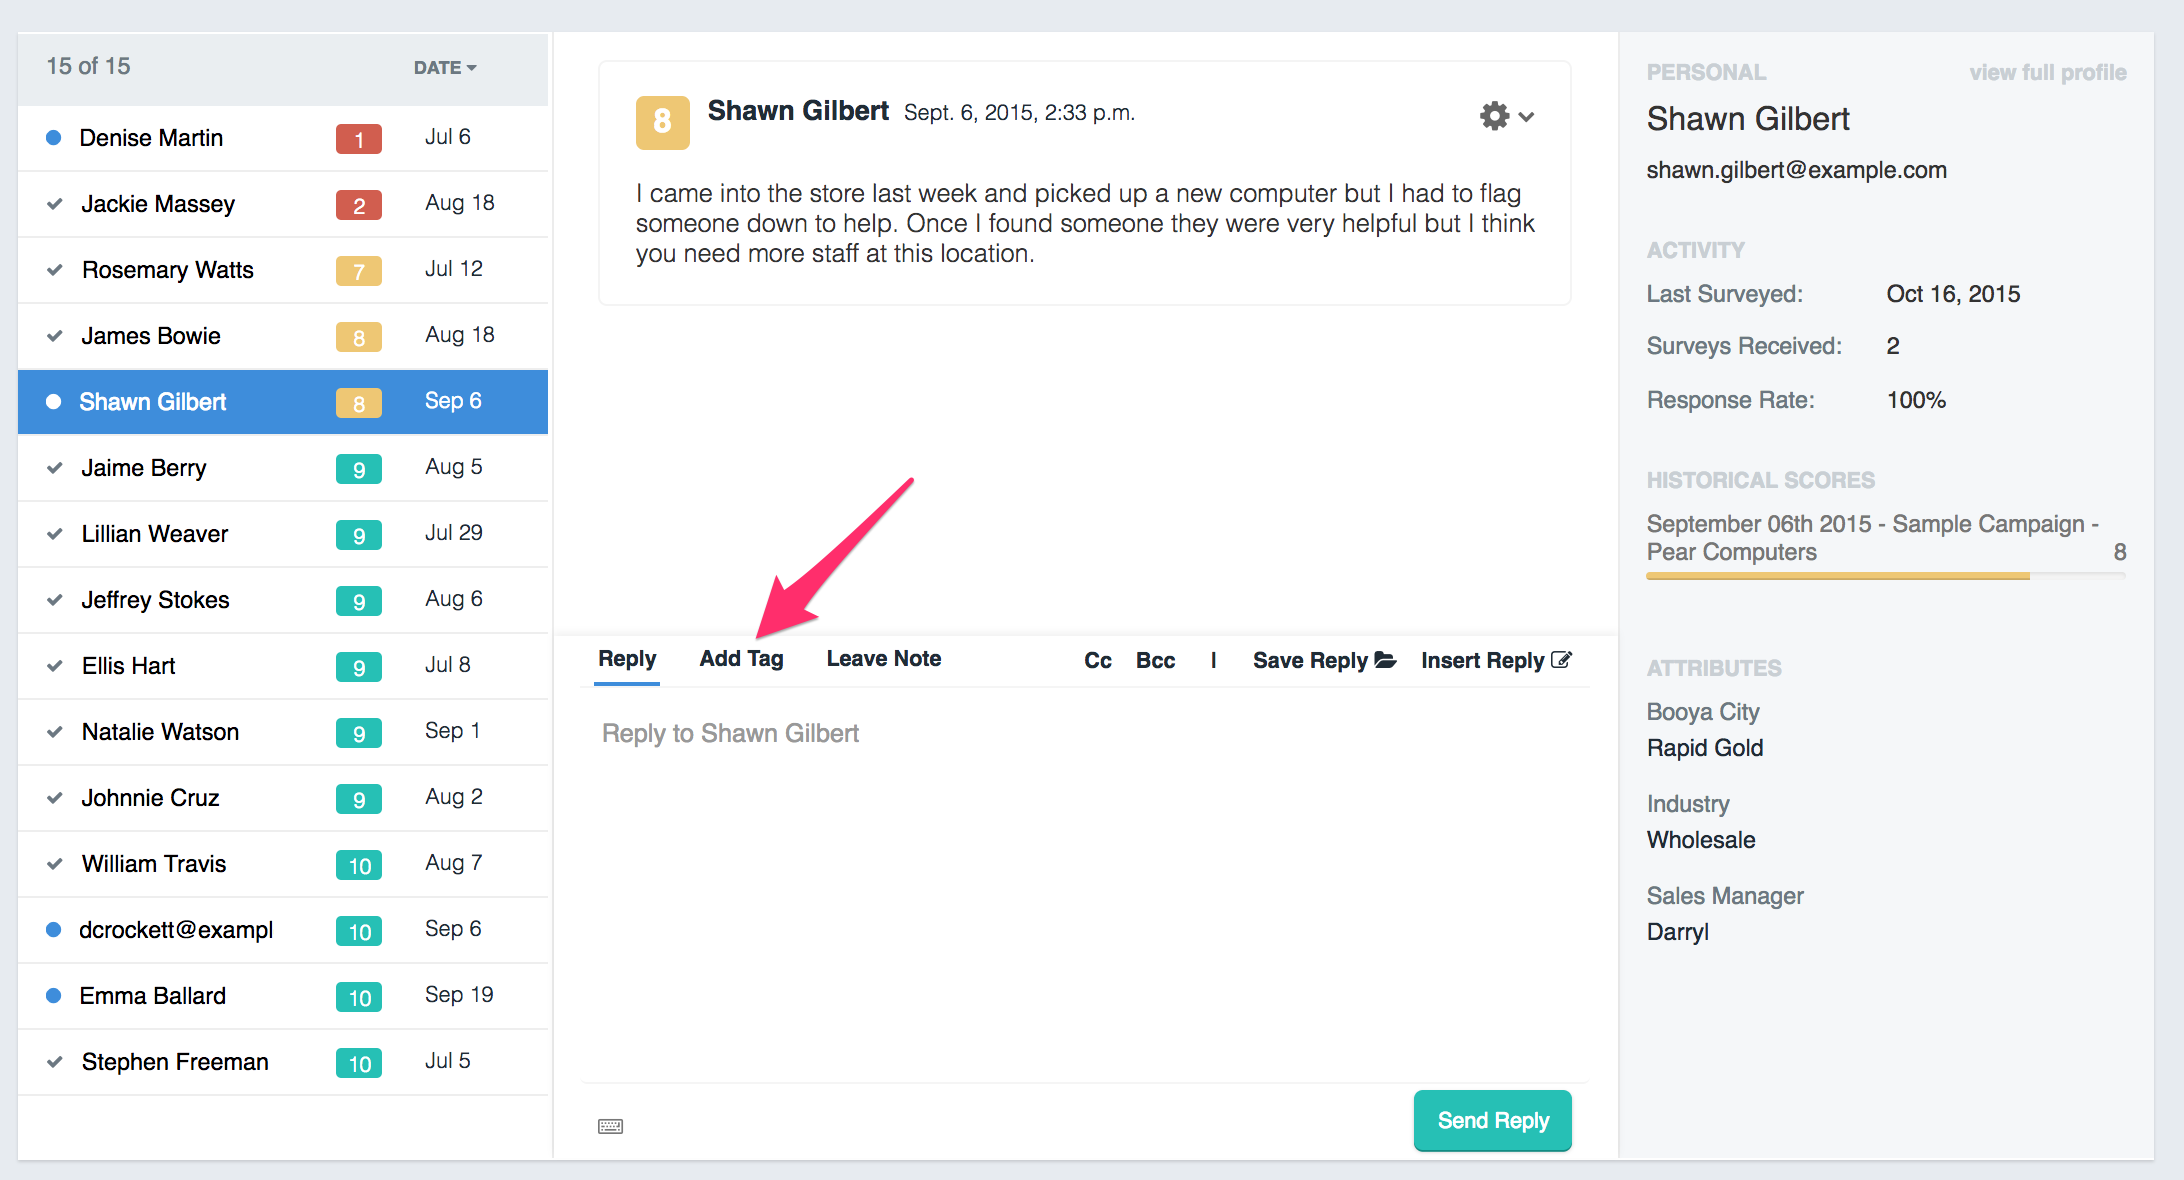The width and height of the screenshot is (2184, 1180).
Task: Expand the chevron next to the gear icon
Action: pos(1526,117)
